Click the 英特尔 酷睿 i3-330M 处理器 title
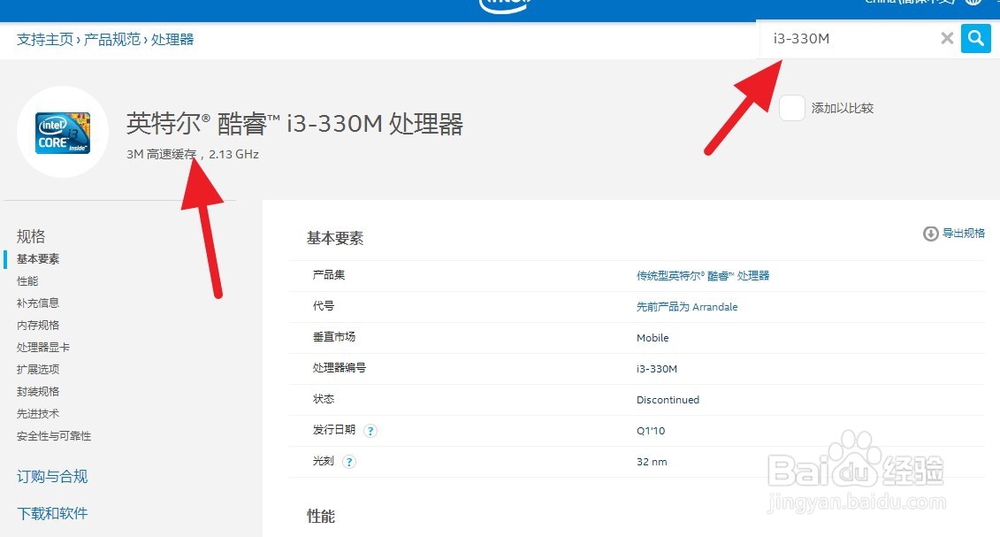 coord(295,124)
